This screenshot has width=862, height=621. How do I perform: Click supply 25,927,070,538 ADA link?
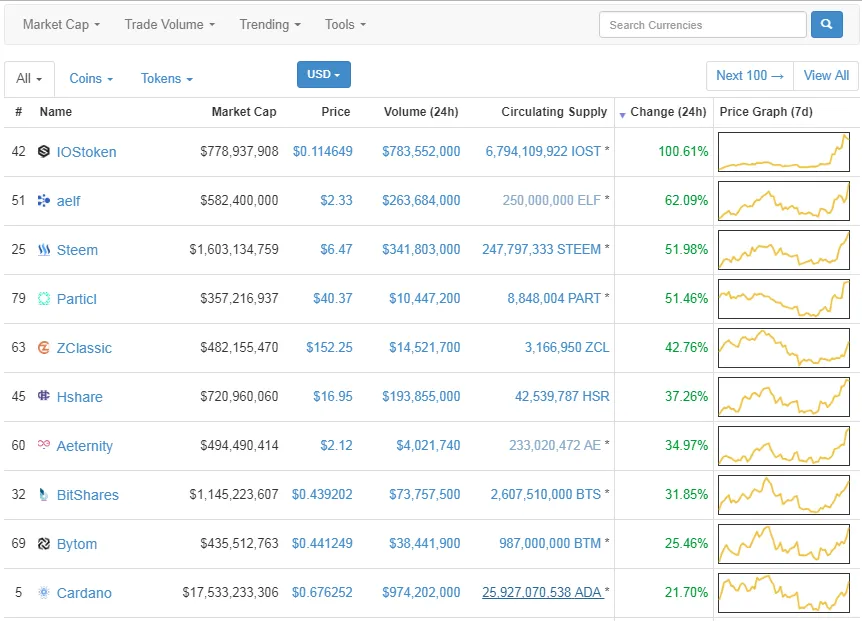(543, 592)
